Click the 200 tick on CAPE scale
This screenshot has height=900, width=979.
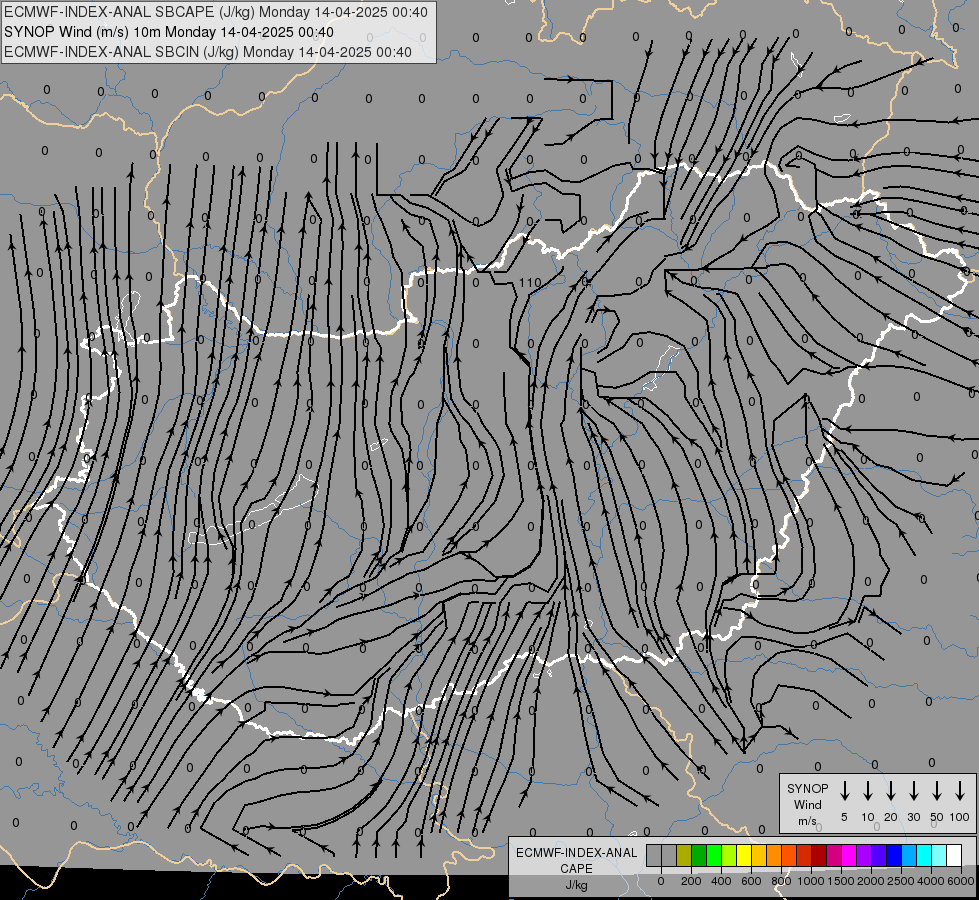[691, 881]
